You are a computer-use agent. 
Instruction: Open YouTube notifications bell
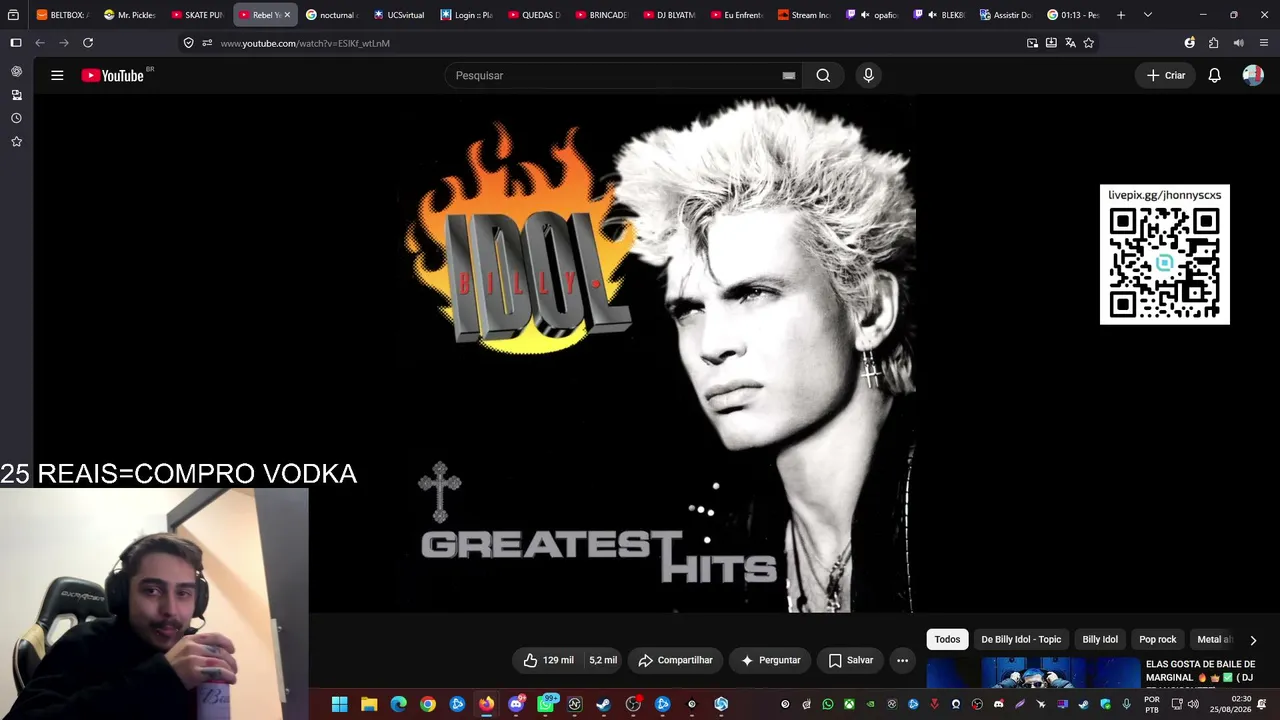pos(1214,75)
